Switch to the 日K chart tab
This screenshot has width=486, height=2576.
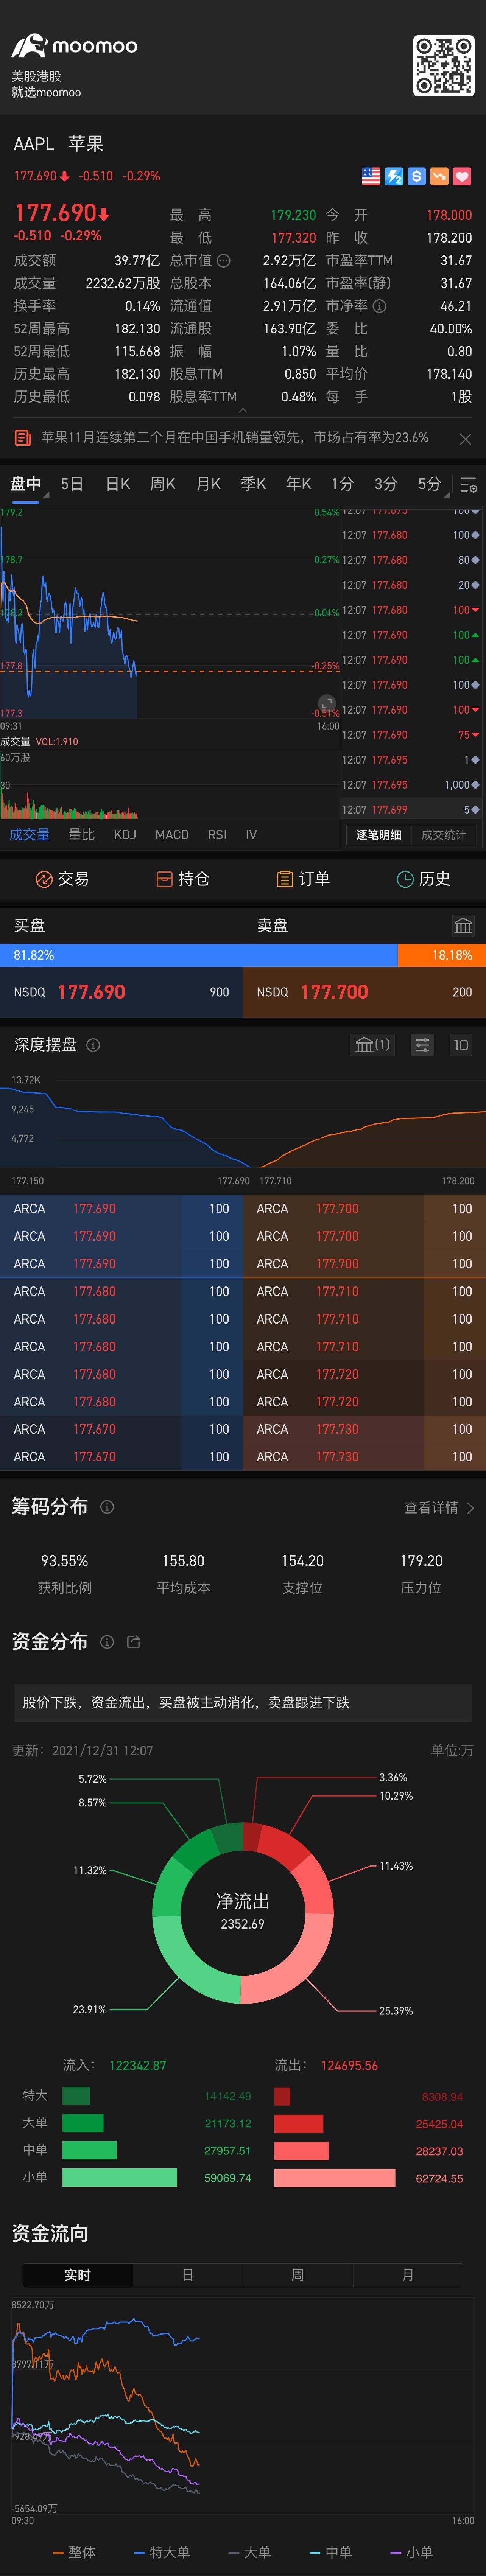pos(118,484)
